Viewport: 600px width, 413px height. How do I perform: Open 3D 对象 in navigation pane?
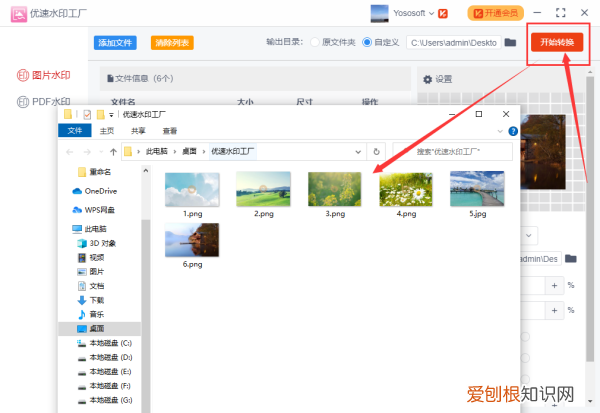click(x=97, y=243)
